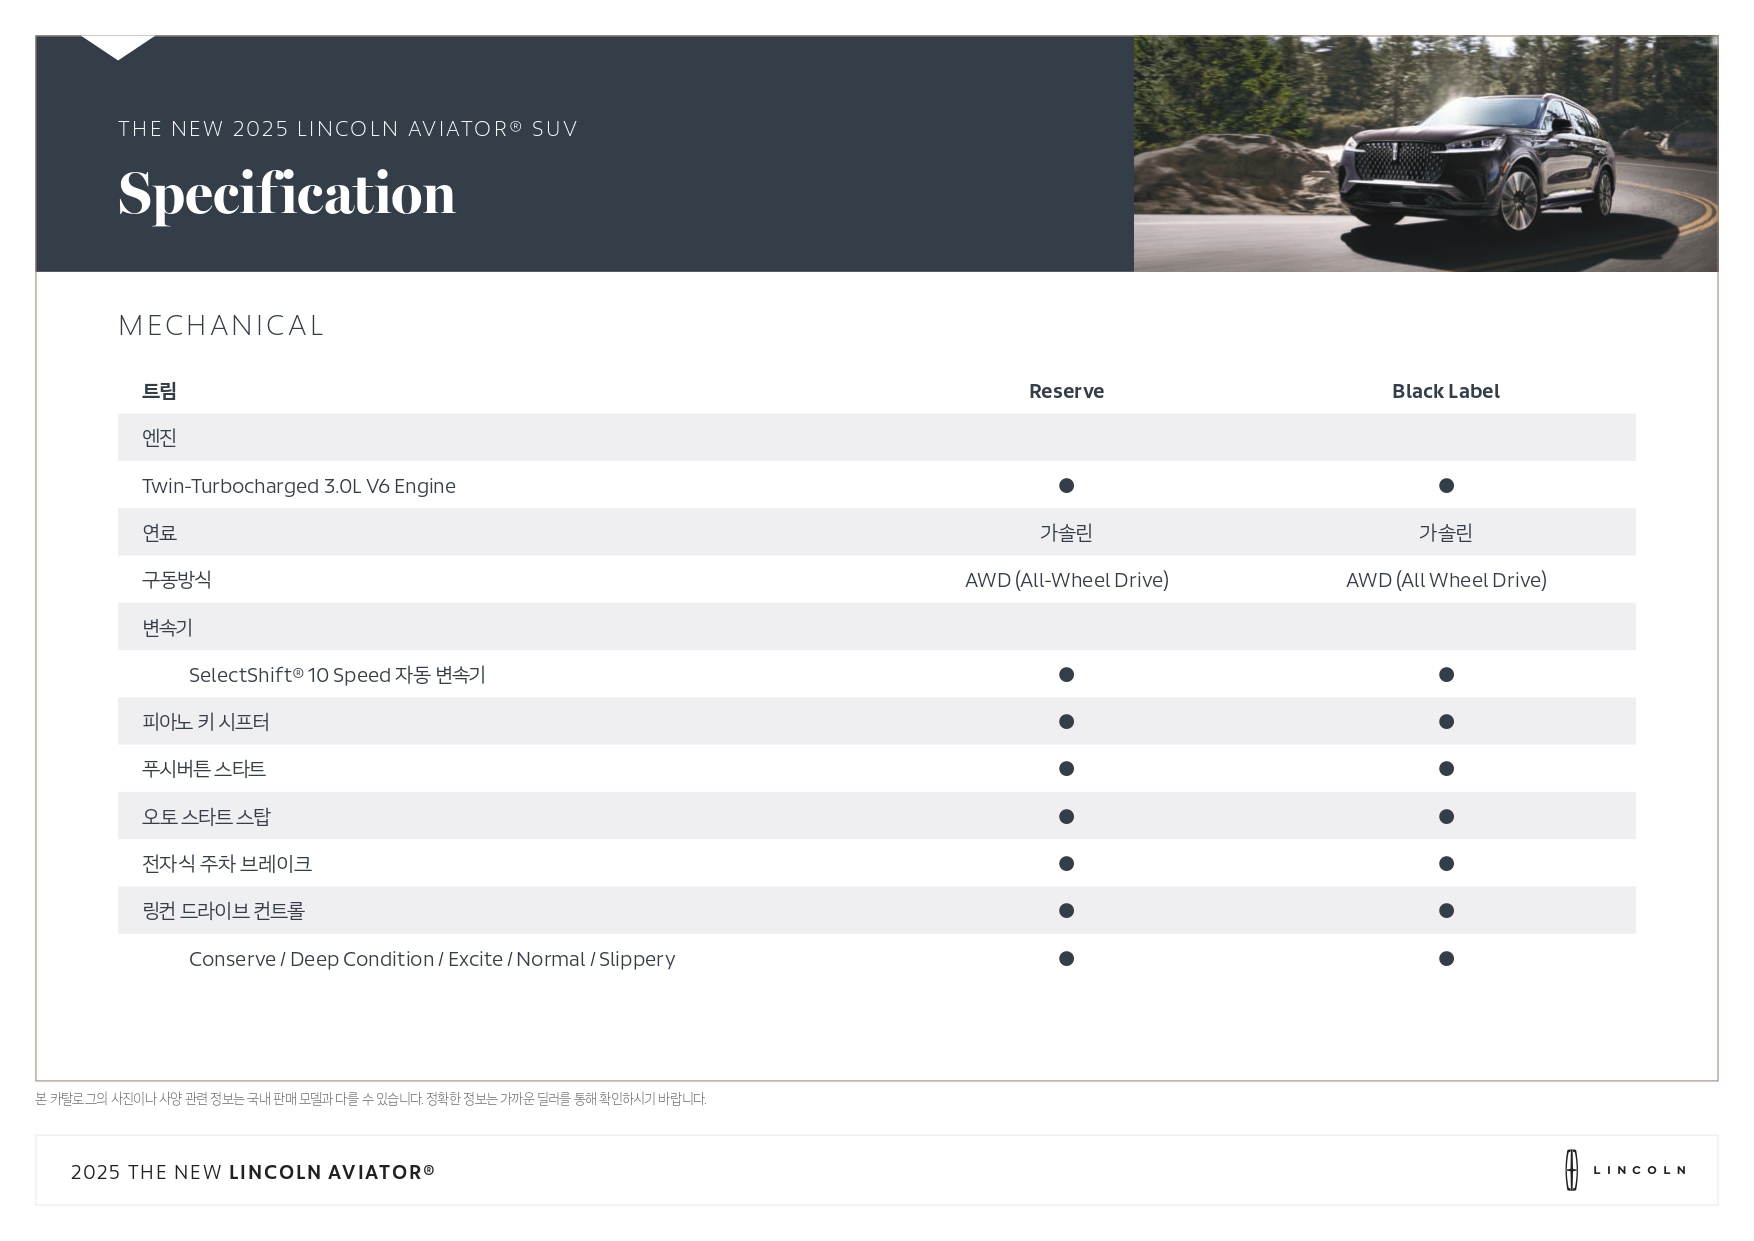This screenshot has height=1241, width=1754.
Task: Click the 엔진 row label
Action: coord(159,438)
